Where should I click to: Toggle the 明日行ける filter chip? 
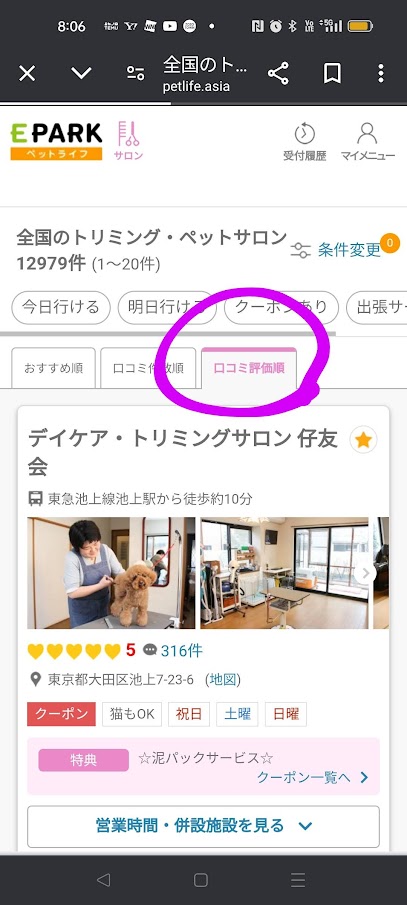[x=167, y=308]
